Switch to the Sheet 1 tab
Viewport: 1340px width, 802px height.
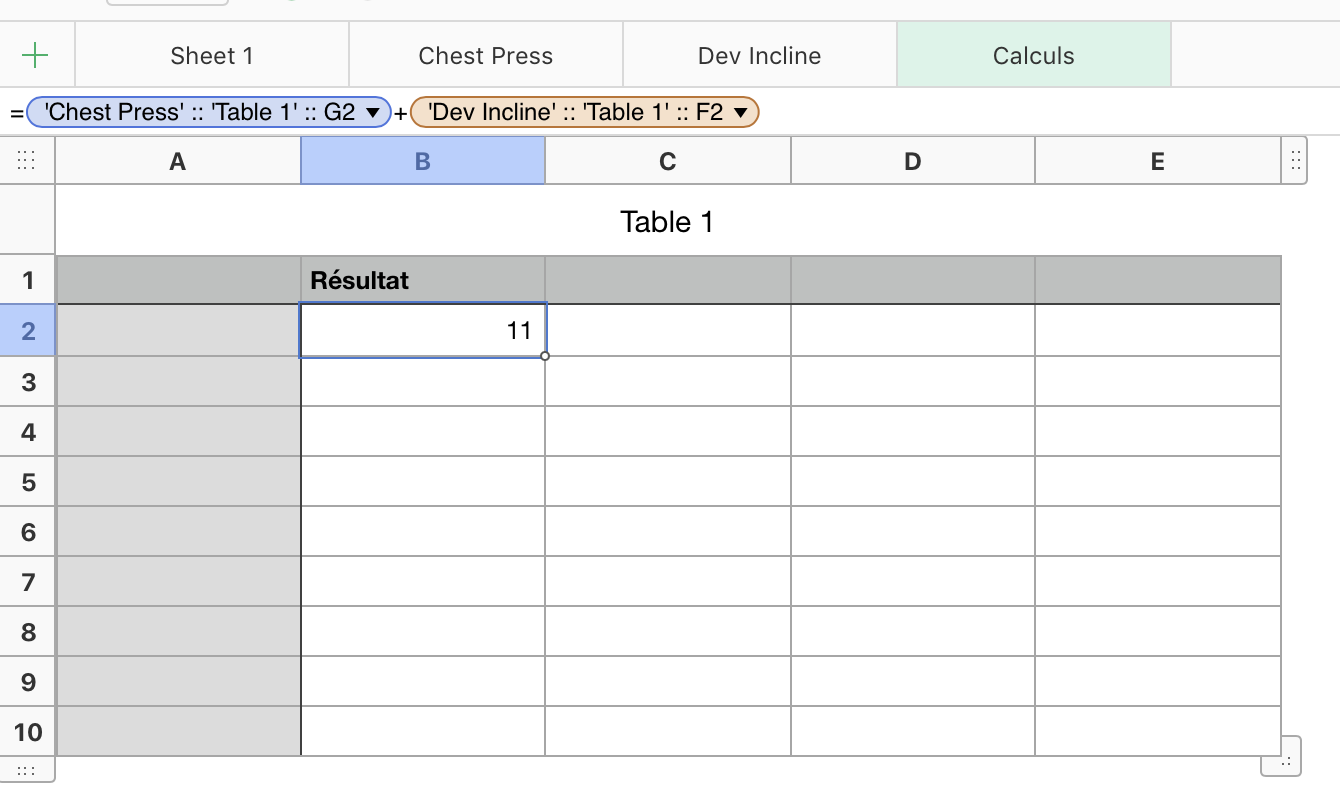212,56
